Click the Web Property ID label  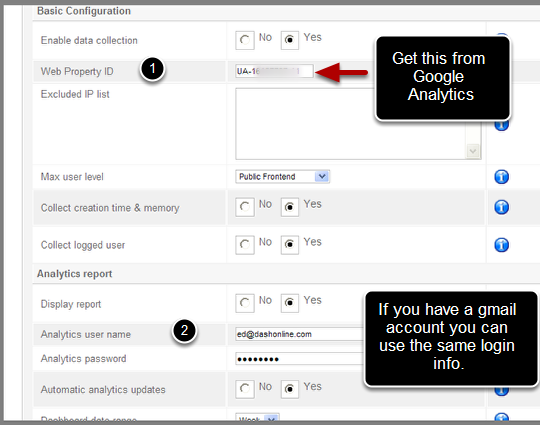point(77,71)
